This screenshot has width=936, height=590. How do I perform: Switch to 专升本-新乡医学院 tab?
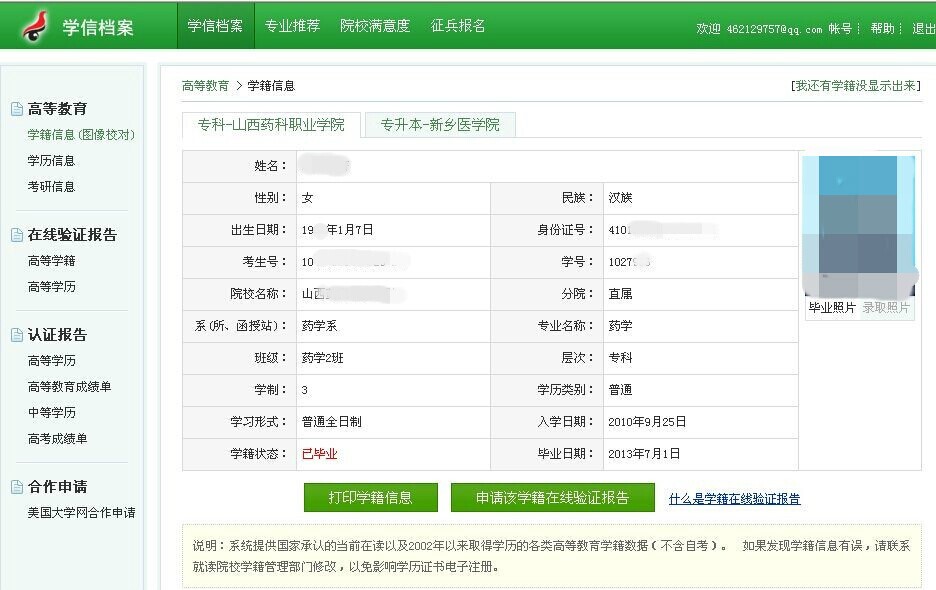point(439,125)
